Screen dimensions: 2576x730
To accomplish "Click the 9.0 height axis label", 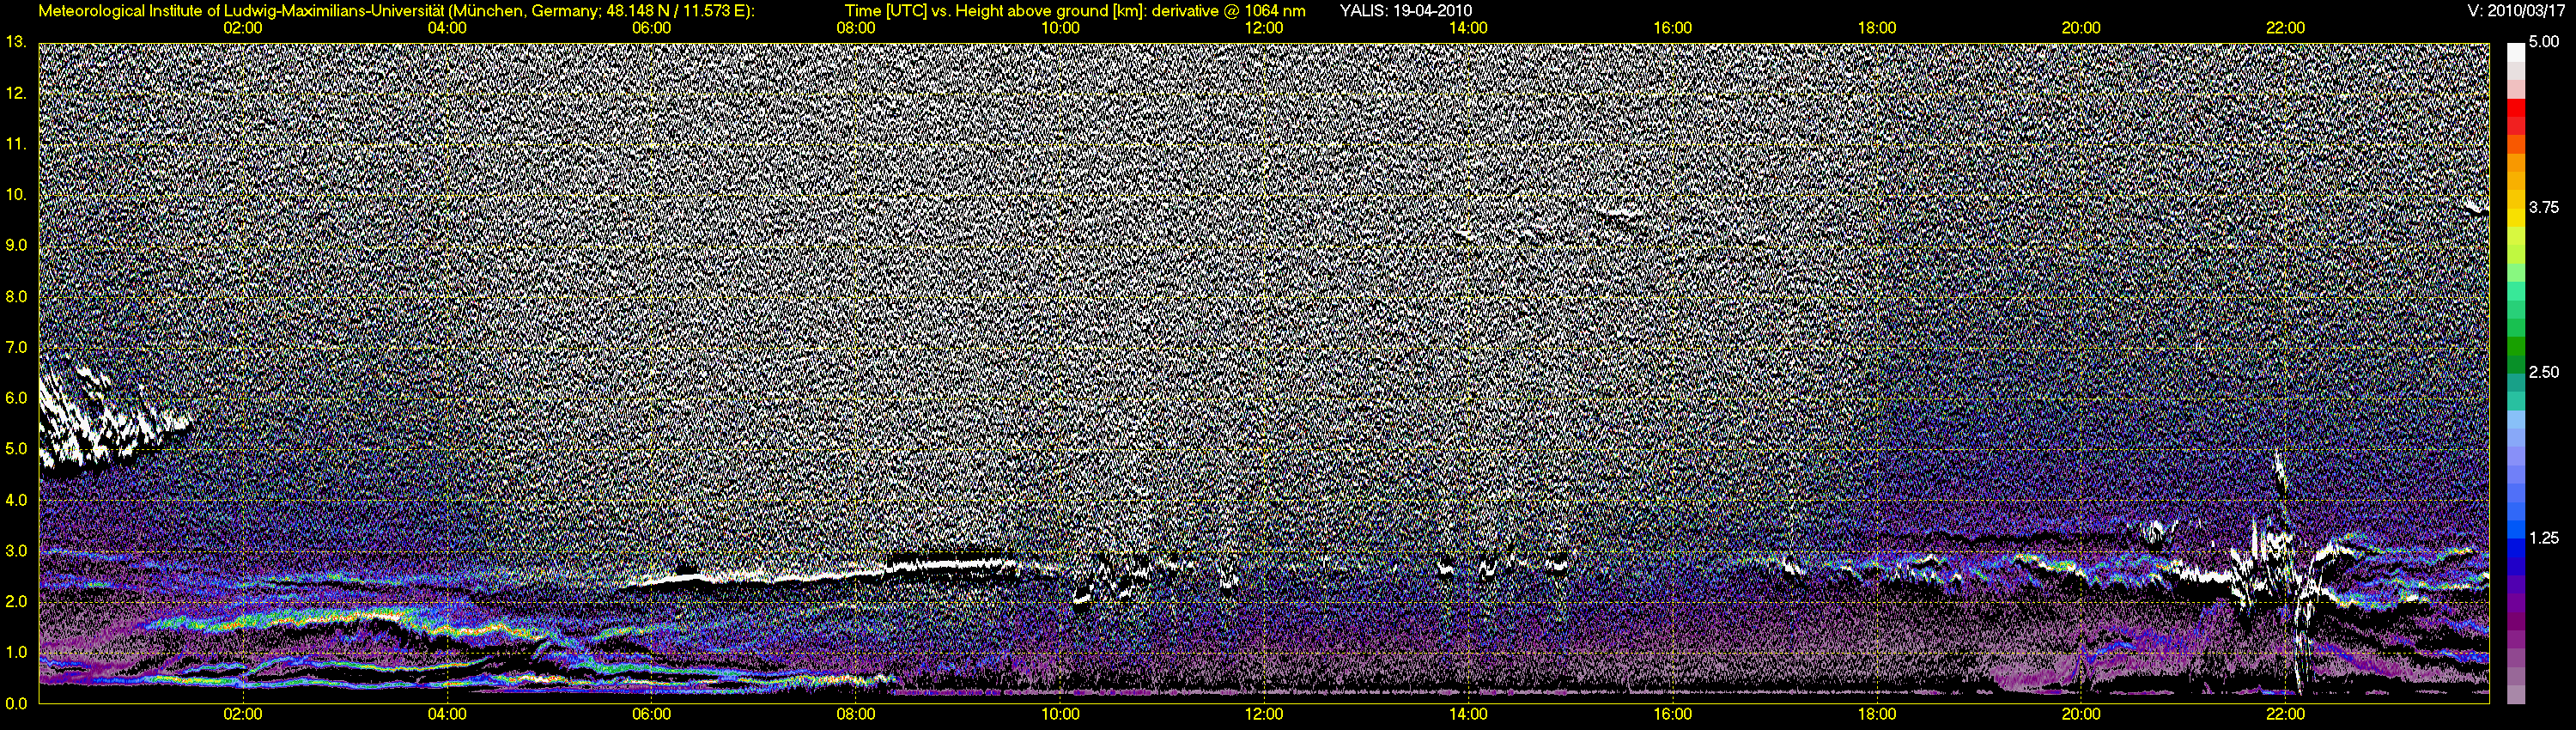I will point(16,245).
